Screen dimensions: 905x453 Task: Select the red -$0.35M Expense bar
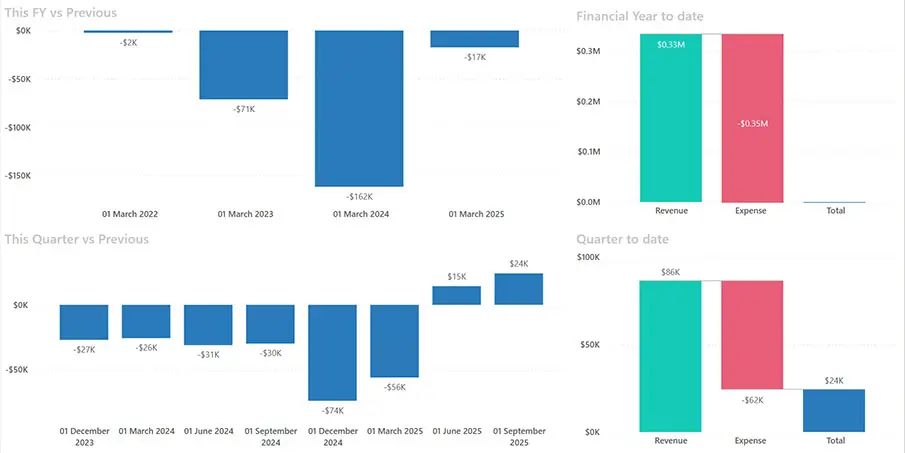(752, 118)
